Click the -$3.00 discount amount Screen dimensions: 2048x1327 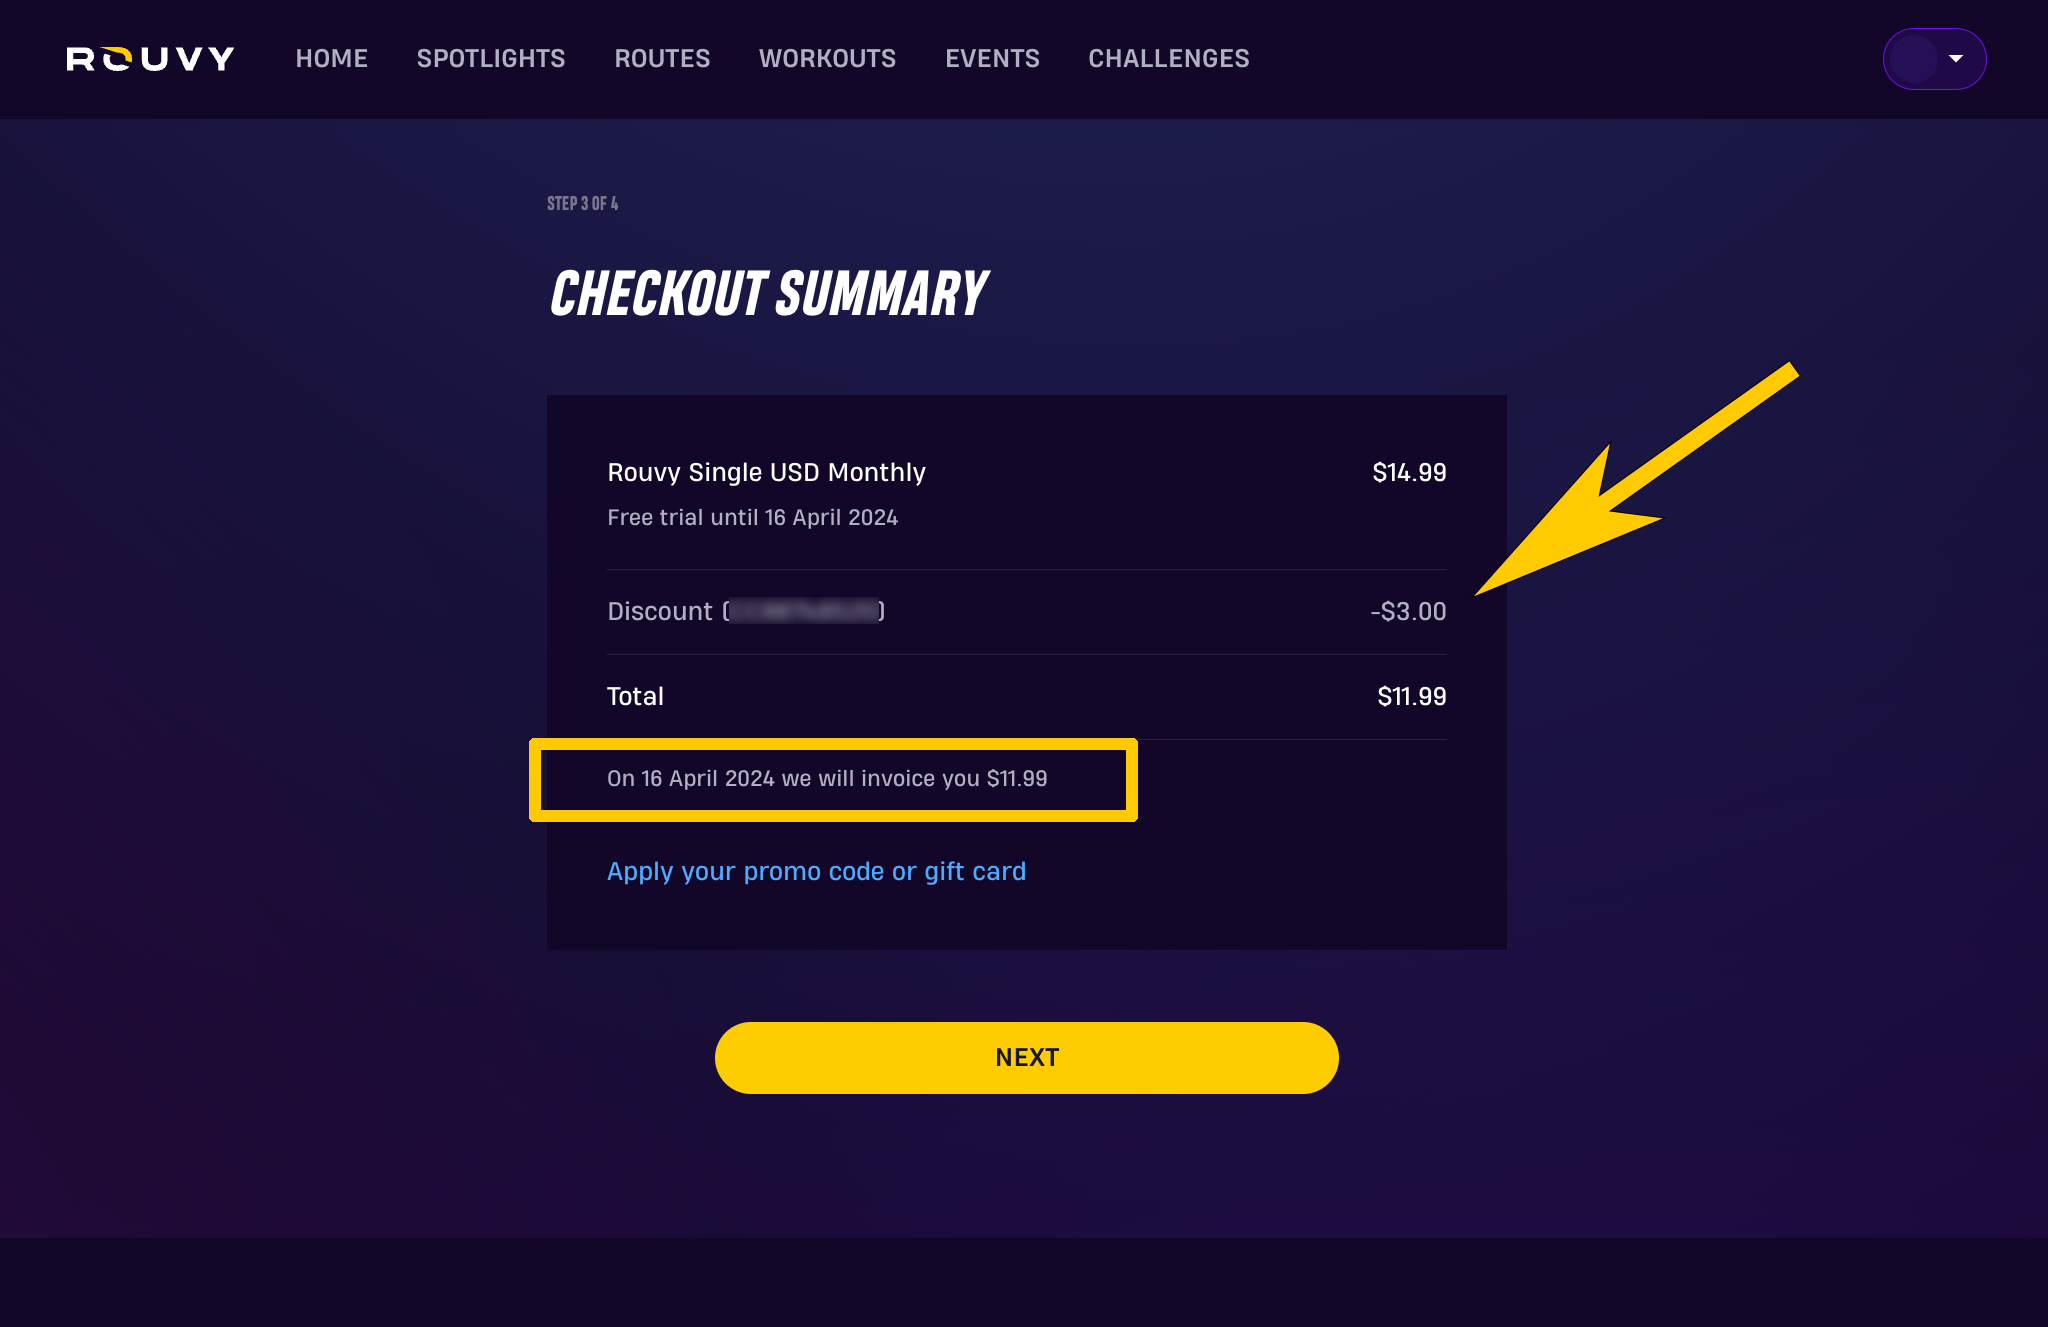(x=1407, y=611)
